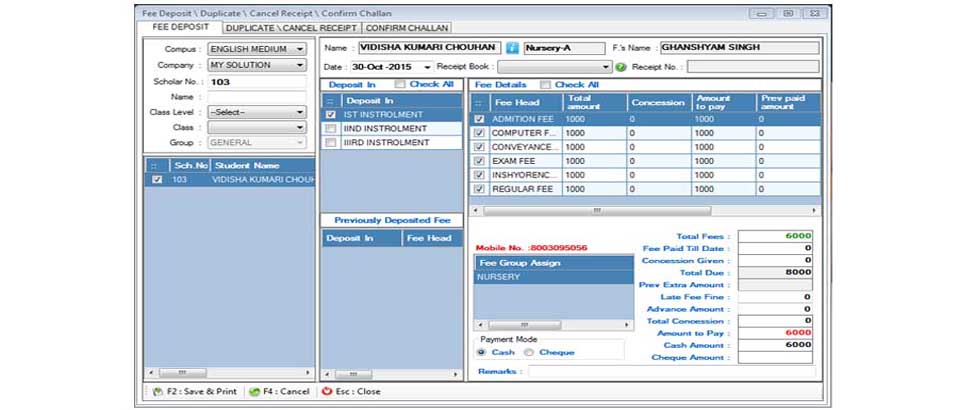
Task: Select the INSHYORENC... fee row
Action: point(645,175)
